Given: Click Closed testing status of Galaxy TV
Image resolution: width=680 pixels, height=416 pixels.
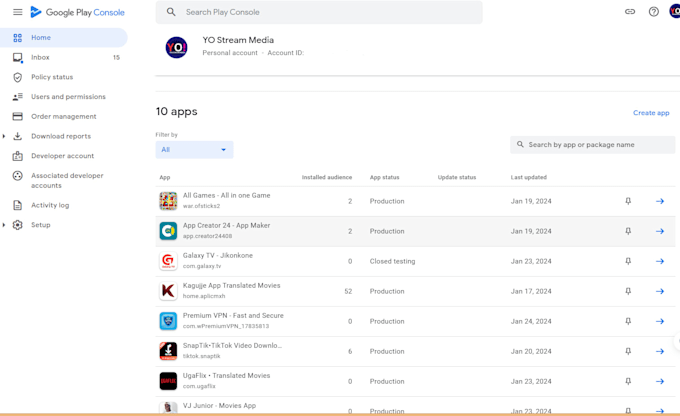Looking at the screenshot, I should pyautogui.click(x=392, y=261).
